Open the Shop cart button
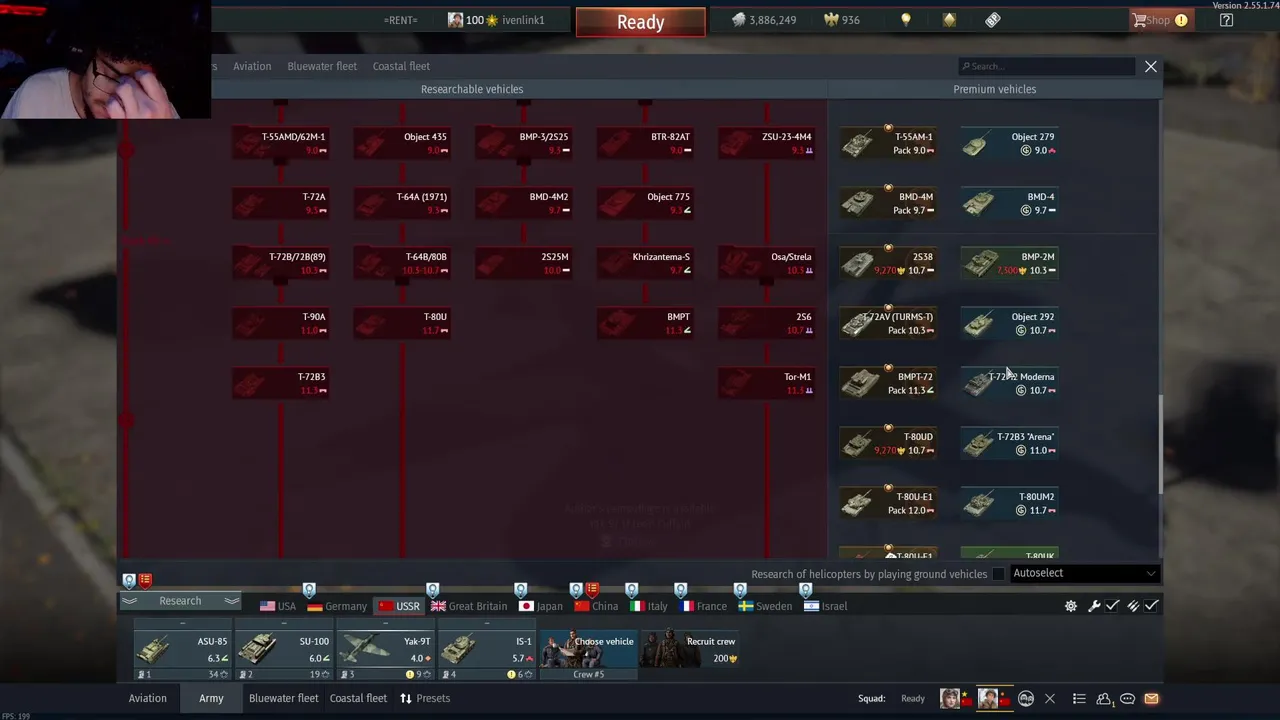The image size is (1280, 720). pos(1160,20)
